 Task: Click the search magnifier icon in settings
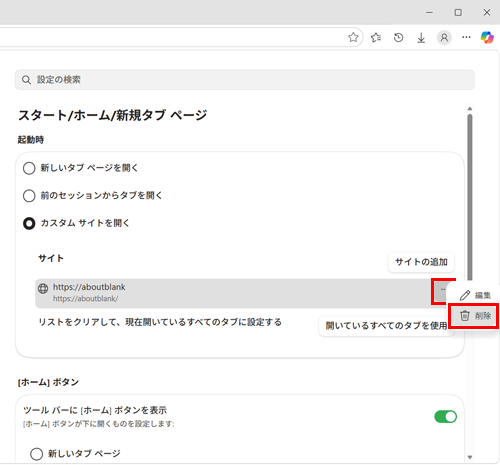pyautogui.click(x=26, y=80)
